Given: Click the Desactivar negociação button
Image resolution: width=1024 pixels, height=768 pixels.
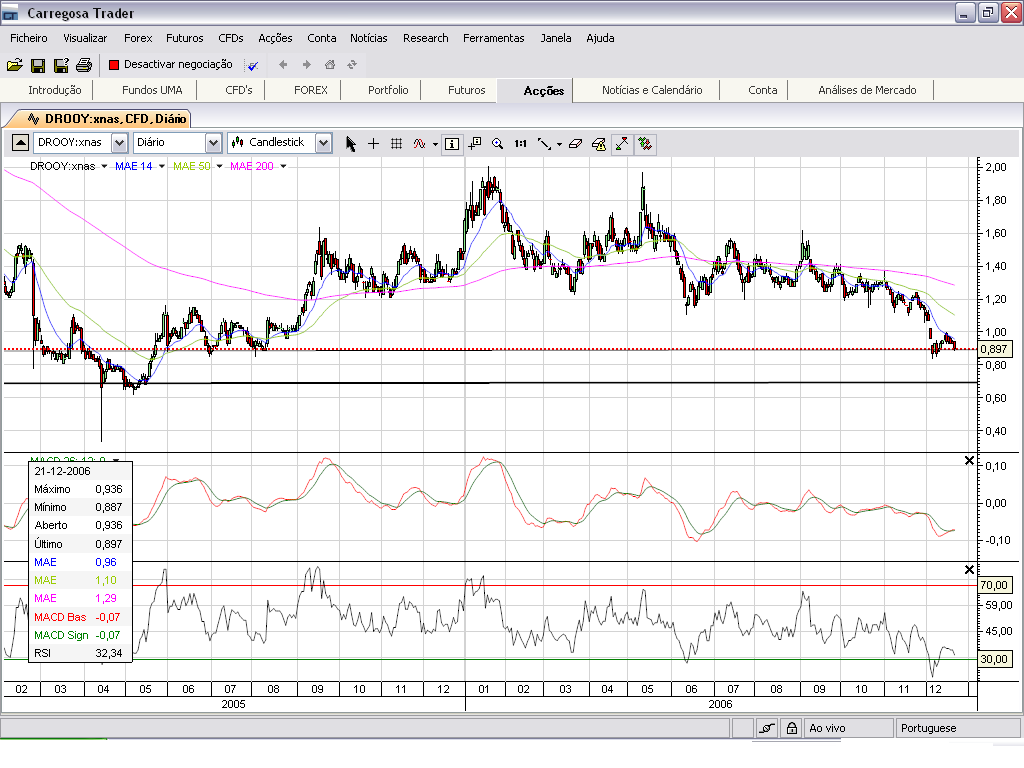Looking at the screenshot, I should coord(171,65).
